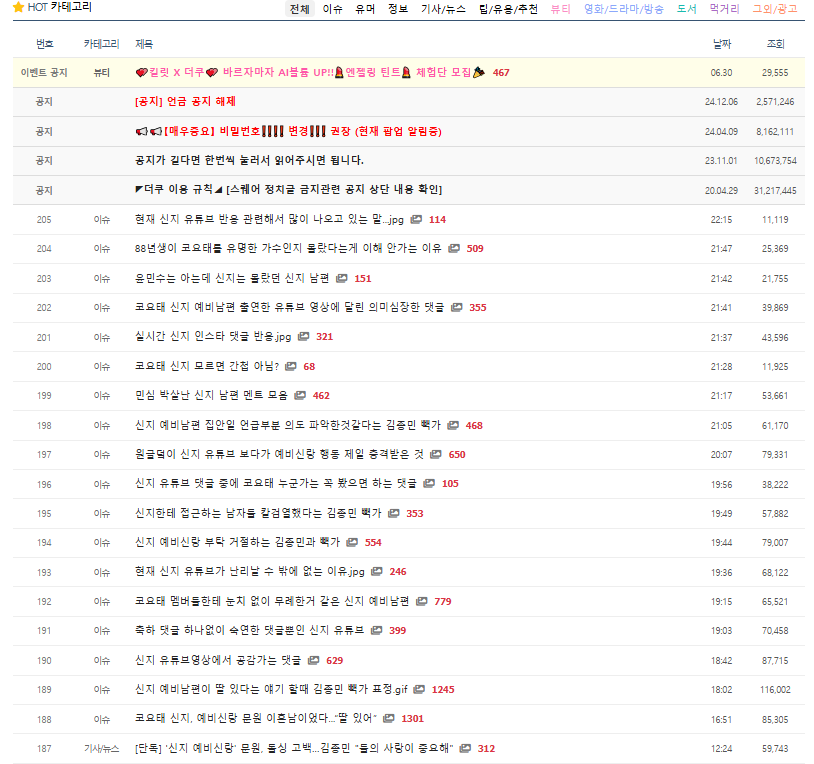
Task: Open the 영화/드라마/방송 category tab
Action: pos(623,9)
